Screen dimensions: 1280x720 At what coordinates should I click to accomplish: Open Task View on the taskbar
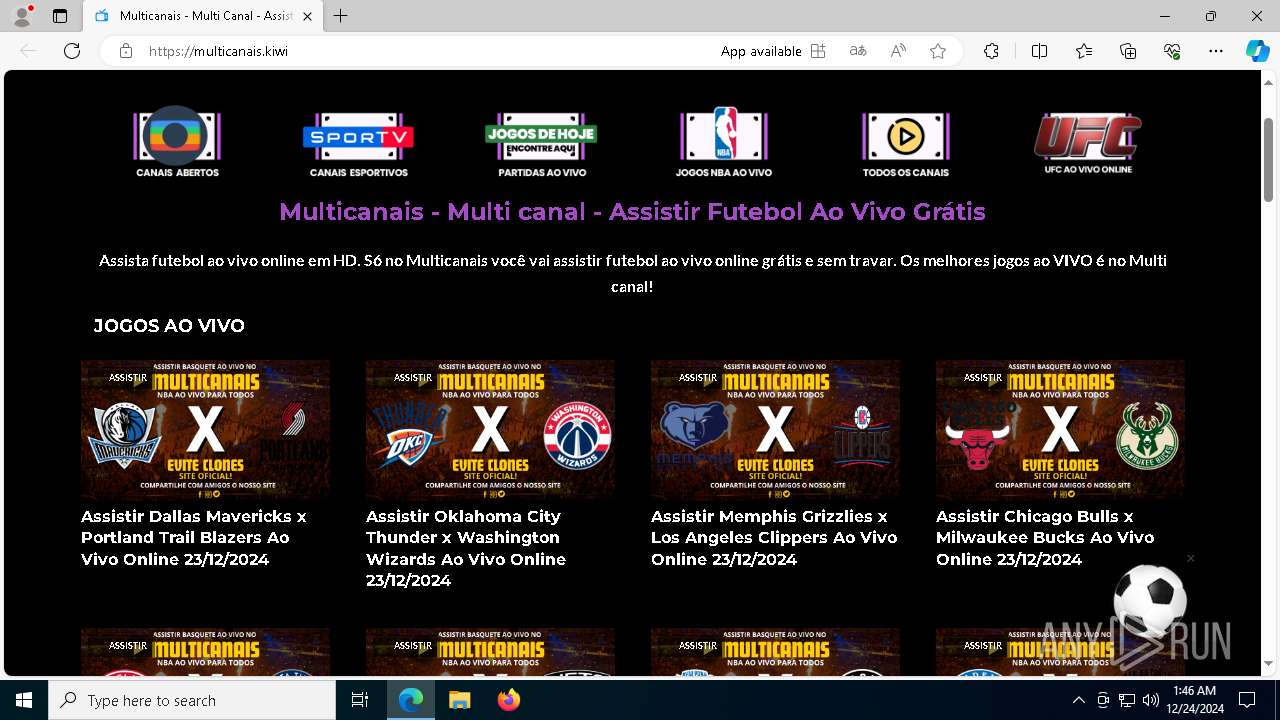(x=360, y=700)
